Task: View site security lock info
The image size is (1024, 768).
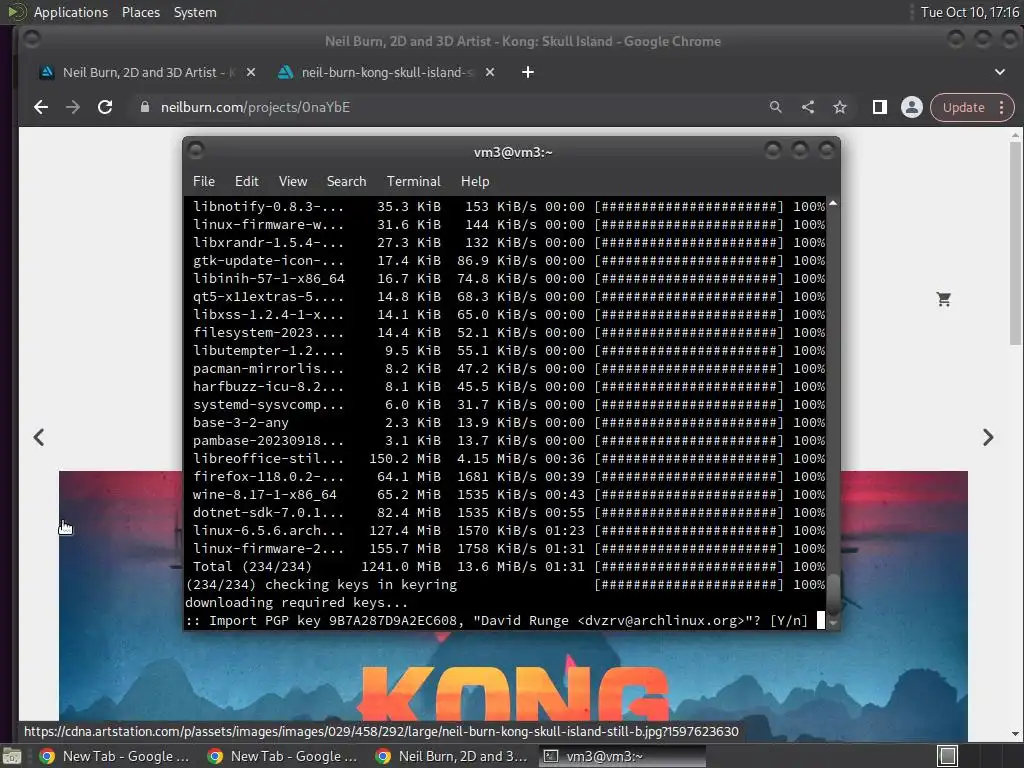Action: (x=145, y=107)
